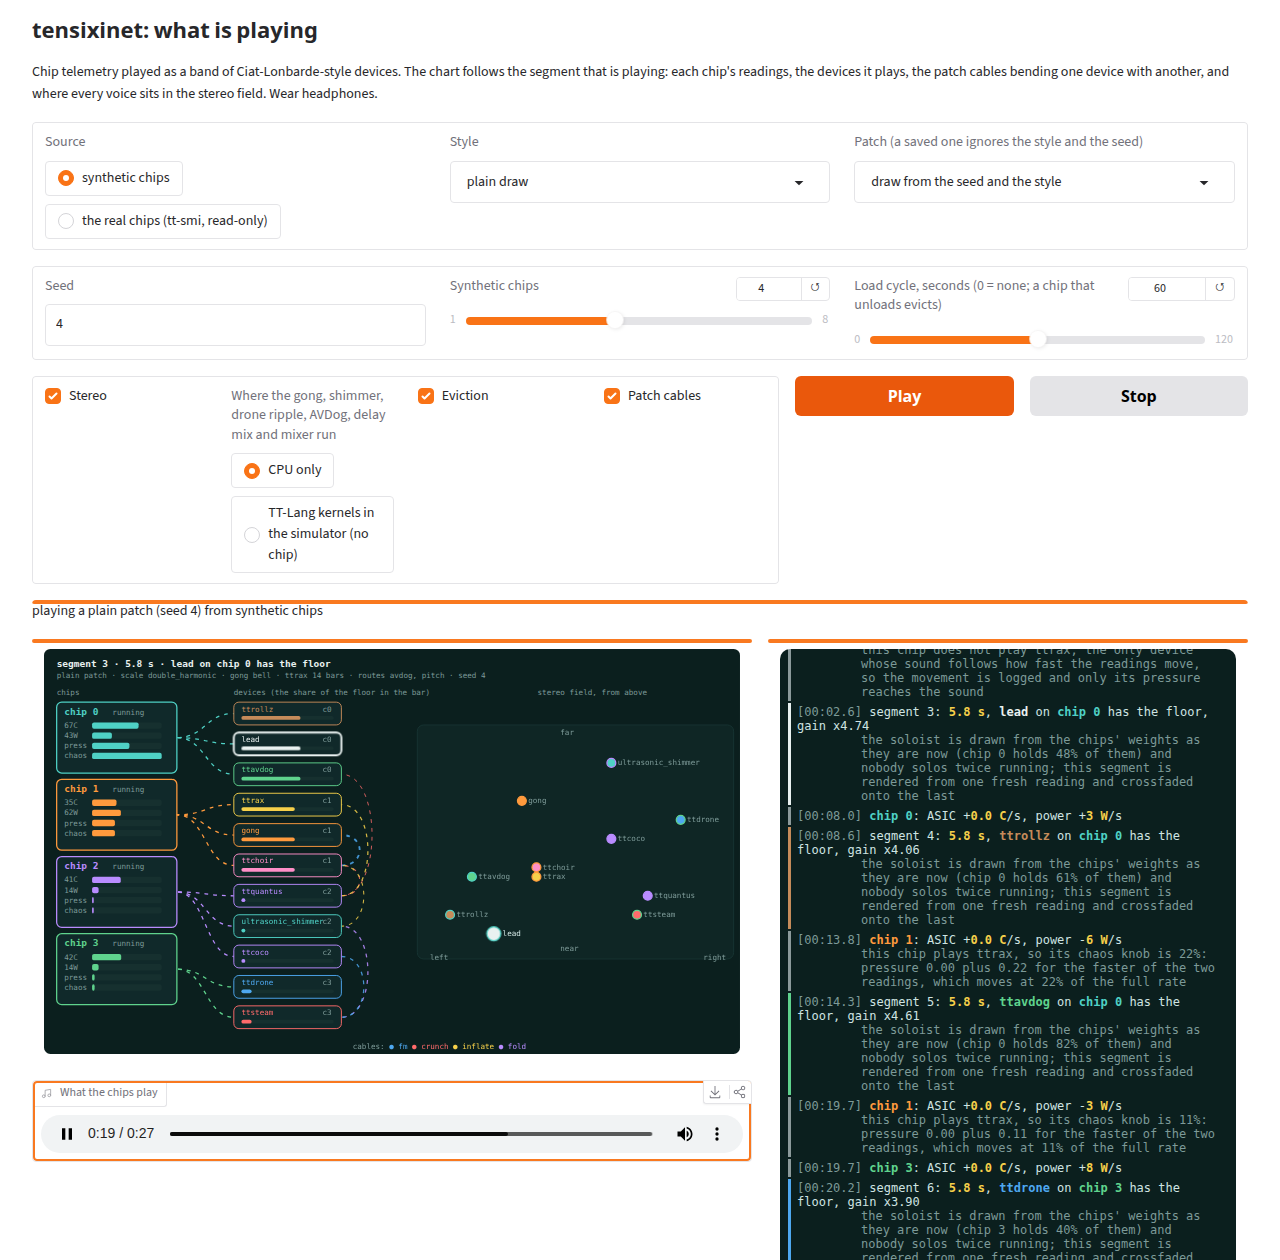Uncheck the Patch cables option
The image size is (1280, 1260).
click(612, 396)
